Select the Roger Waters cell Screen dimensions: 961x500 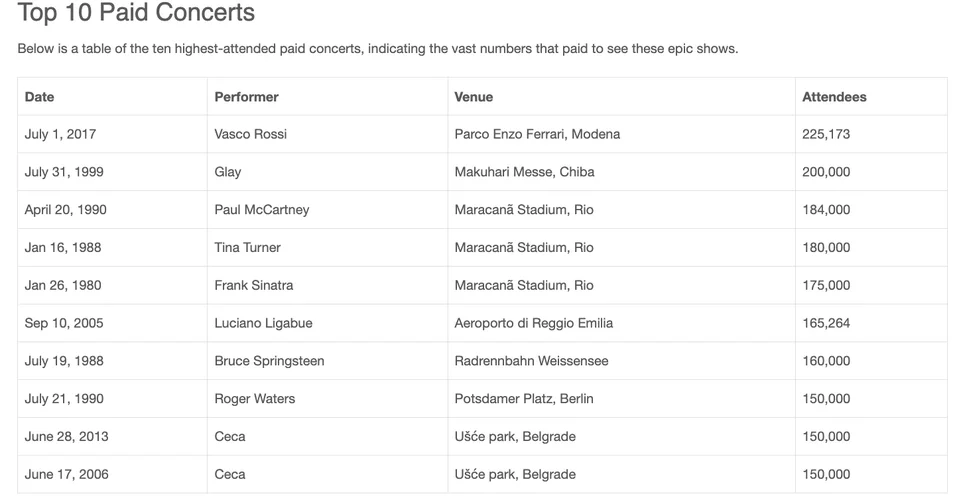point(255,399)
